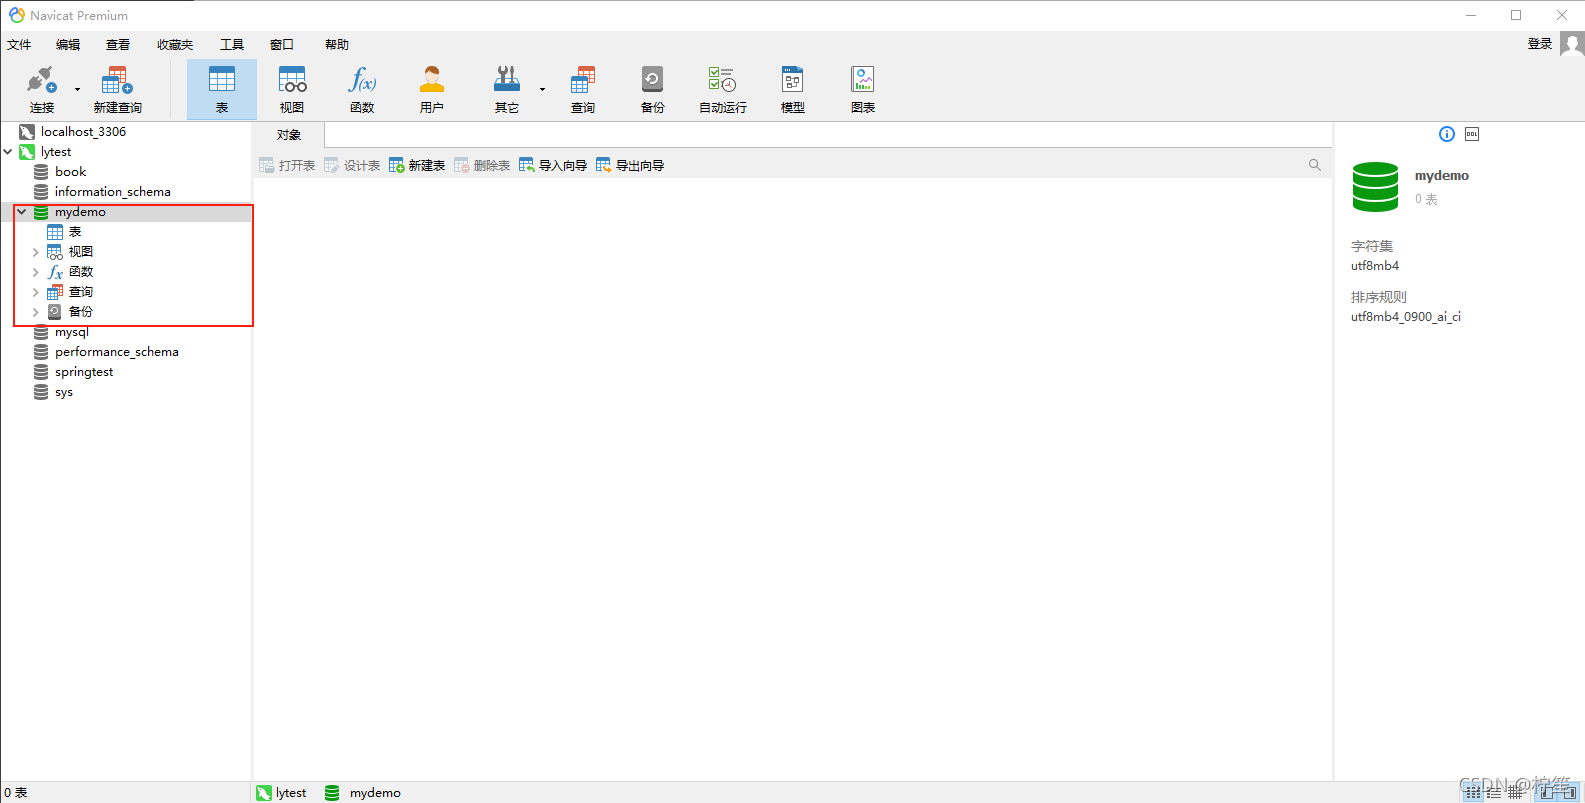Screen dimensions: 1585x803
Task: Open the 模型 model toolbar button
Action: (792, 89)
